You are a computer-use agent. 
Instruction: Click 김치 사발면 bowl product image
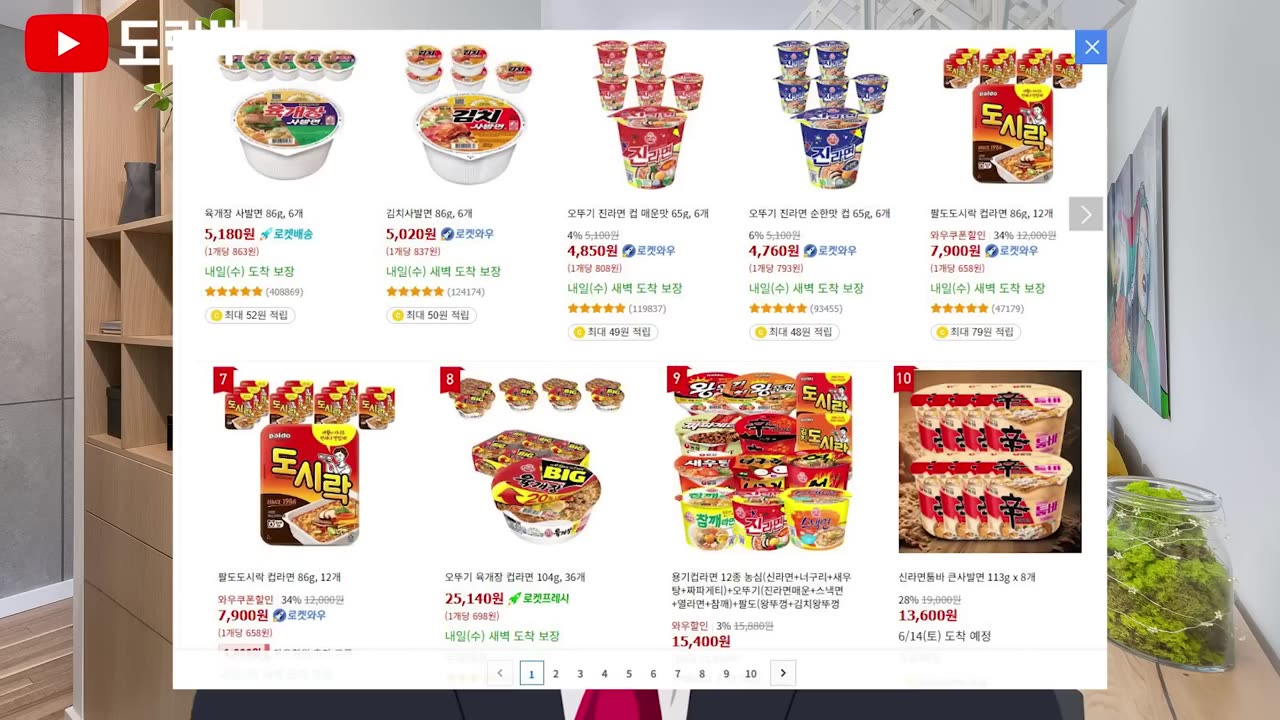(x=469, y=114)
